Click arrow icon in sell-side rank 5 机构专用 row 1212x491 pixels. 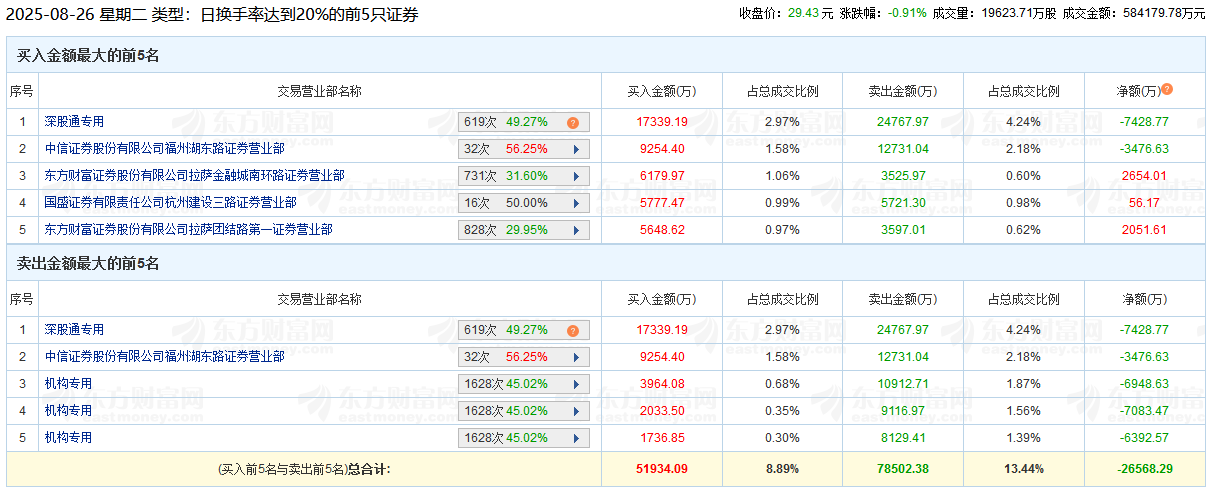(576, 438)
